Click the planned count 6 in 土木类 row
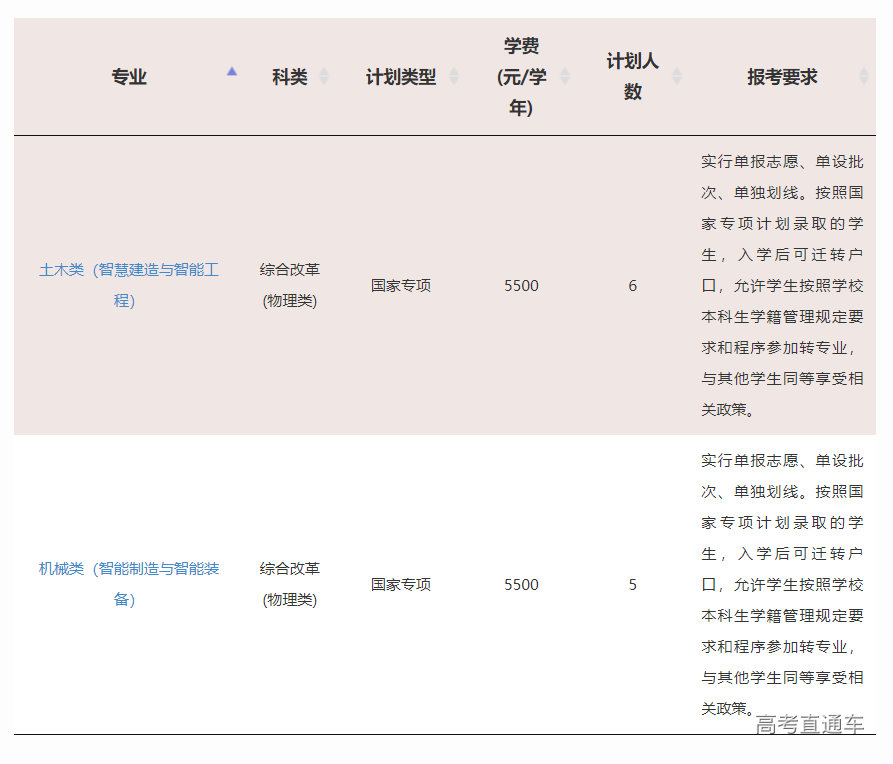Viewport: 893px width, 764px height. point(632,286)
